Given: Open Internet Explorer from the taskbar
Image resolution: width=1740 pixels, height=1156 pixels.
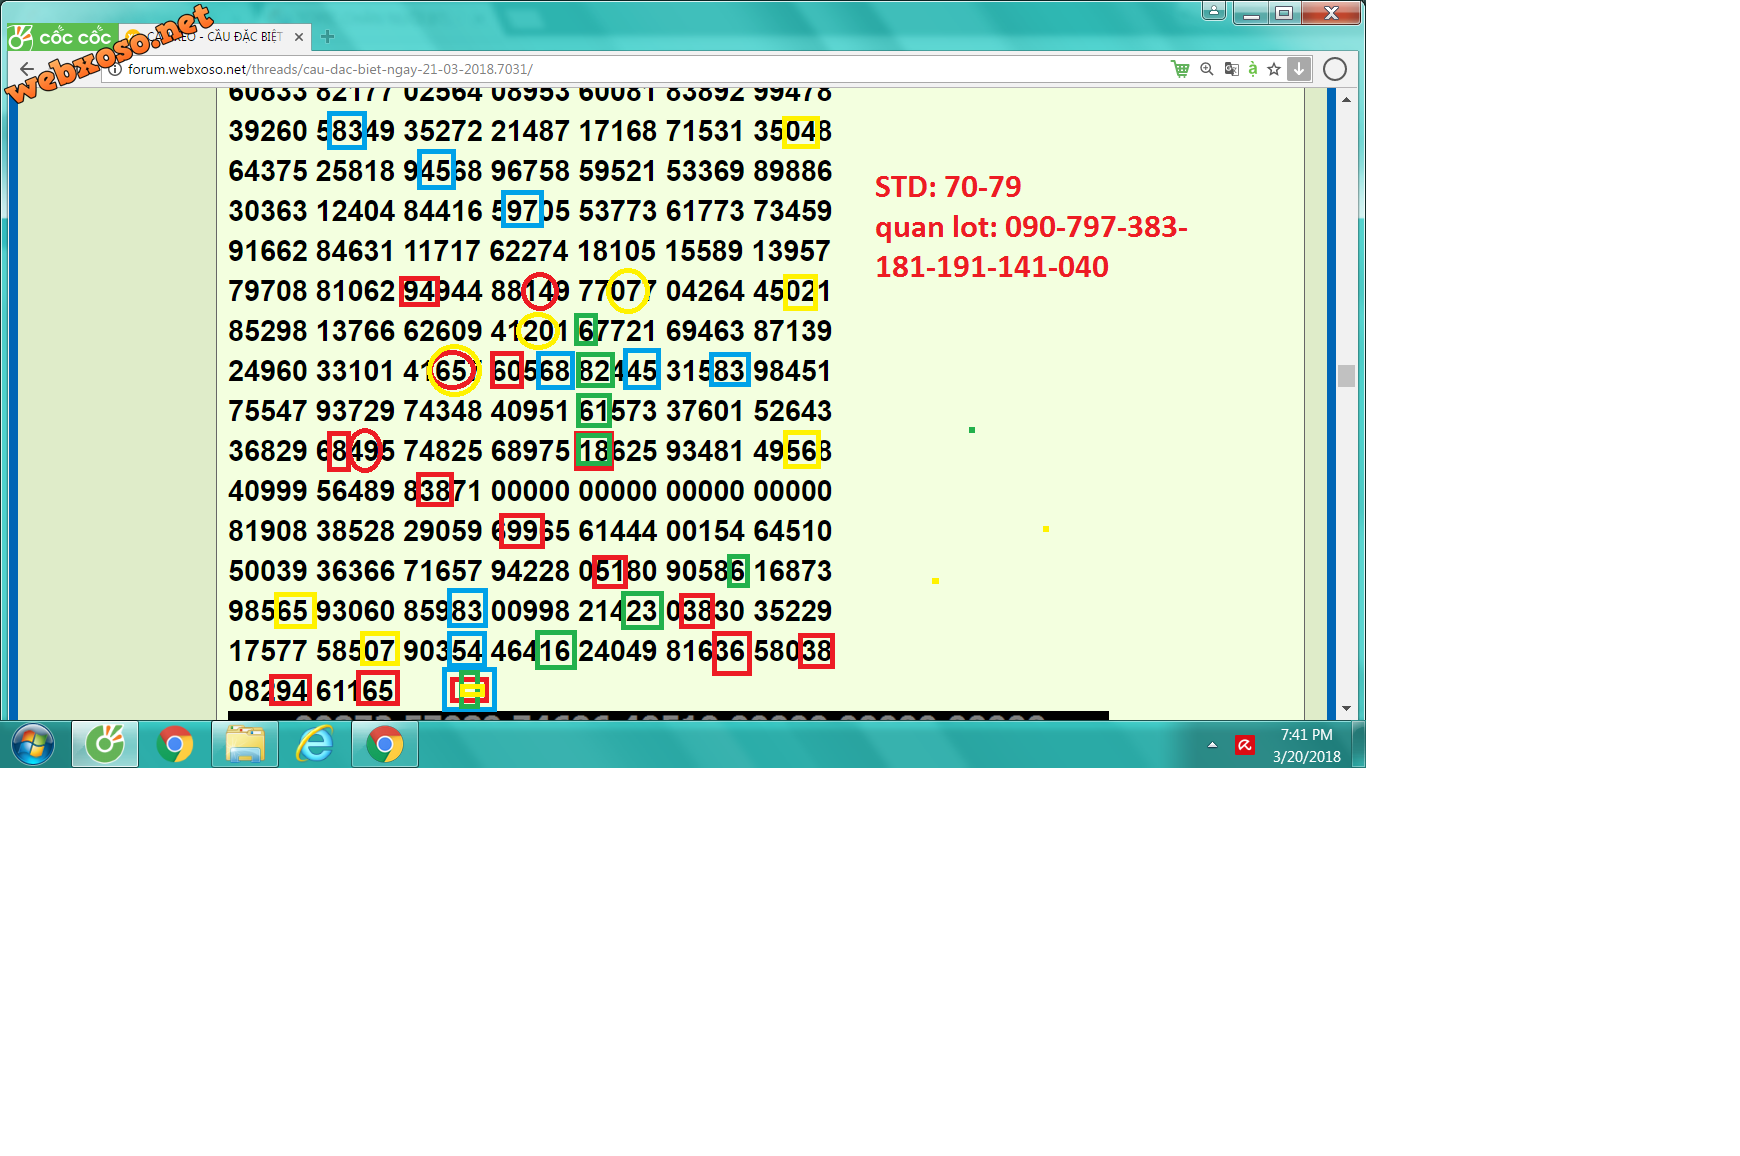Looking at the screenshot, I should click(x=315, y=745).
